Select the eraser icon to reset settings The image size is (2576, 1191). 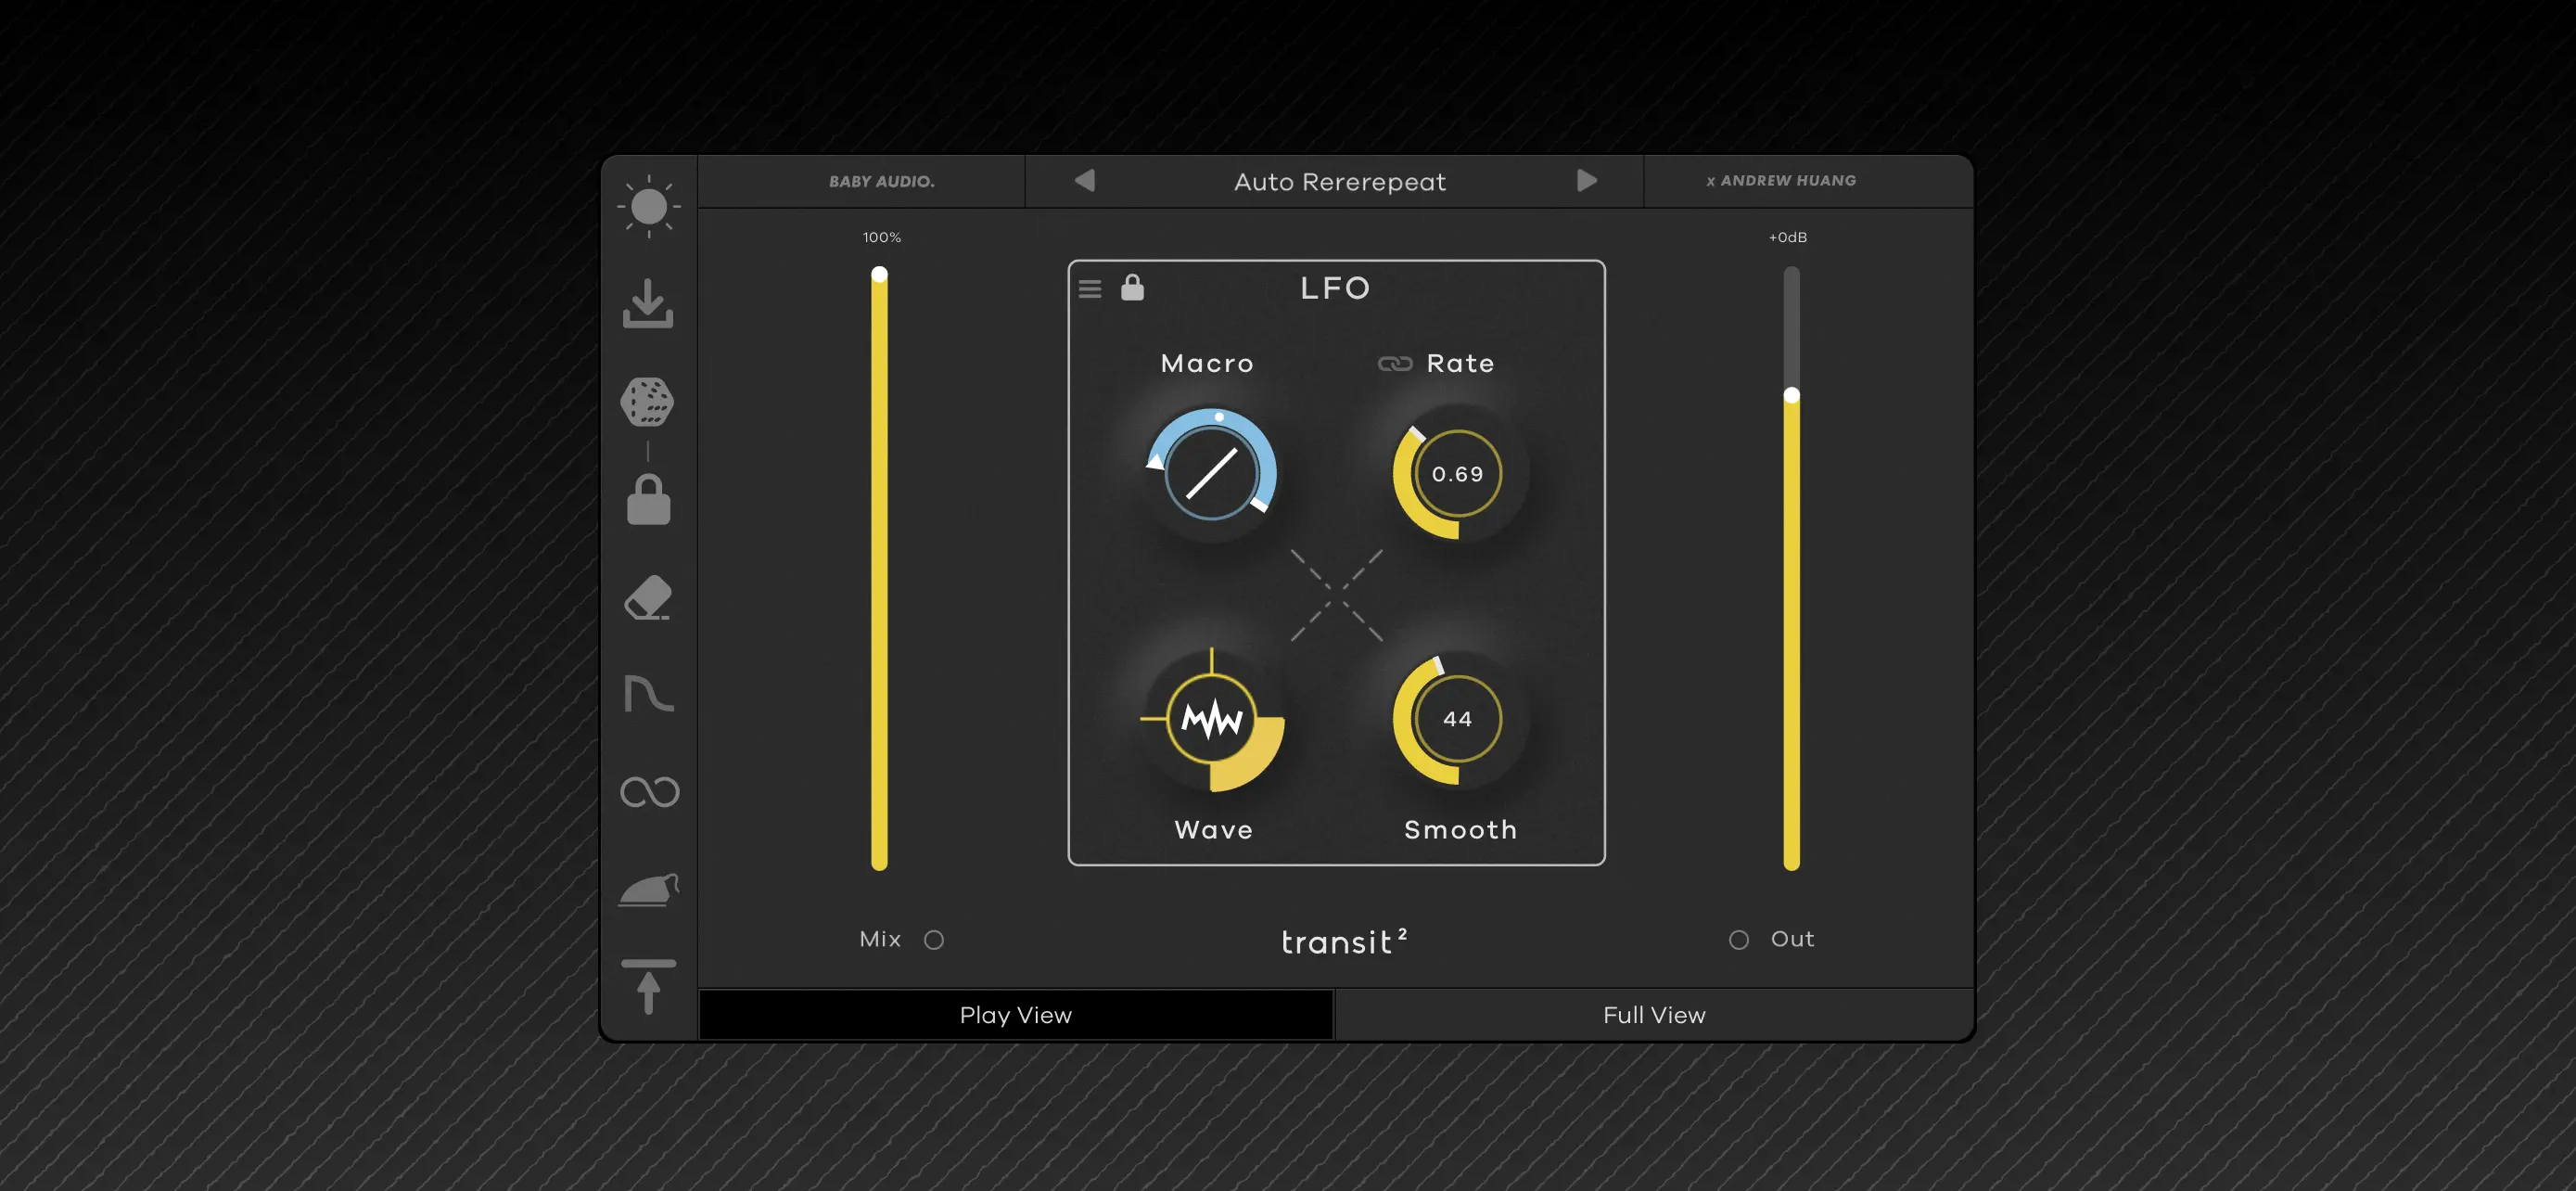coord(649,598)
